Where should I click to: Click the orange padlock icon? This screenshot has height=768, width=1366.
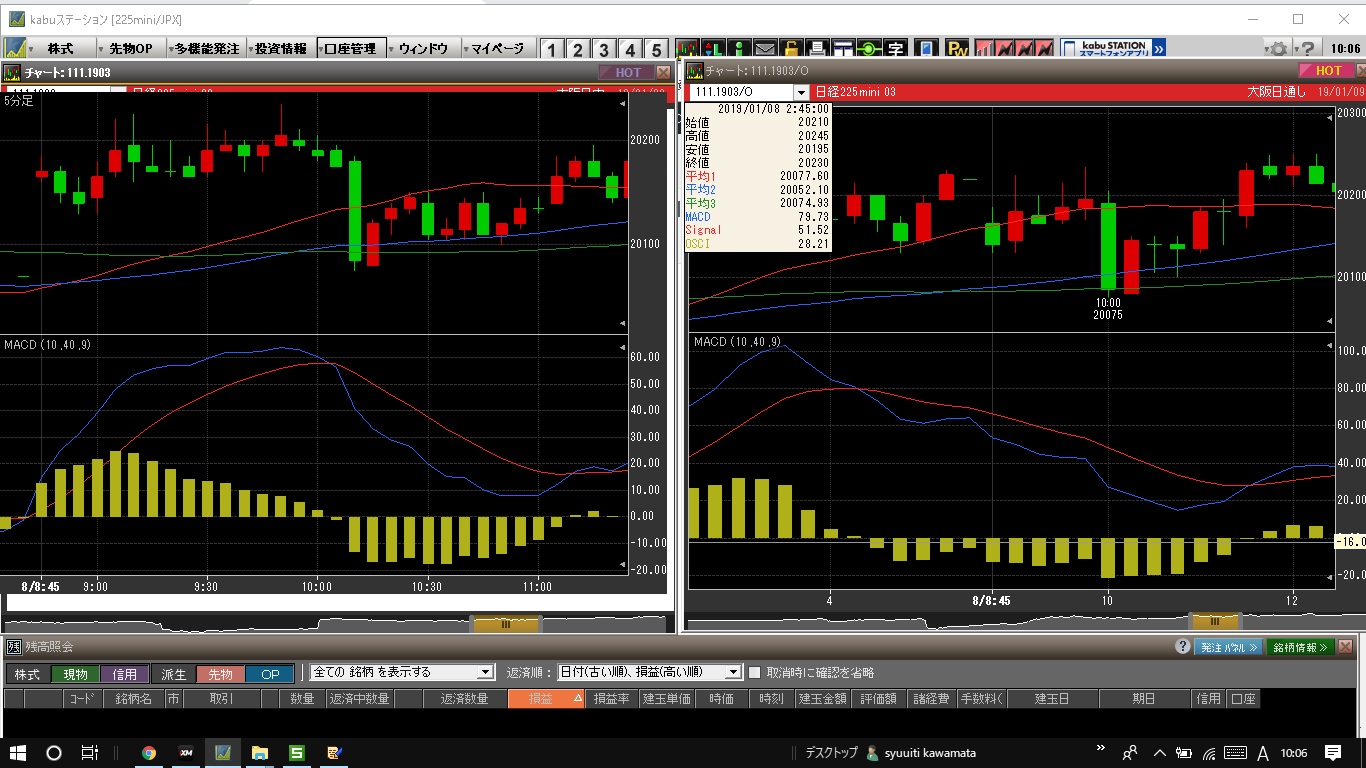pyautogui.click(x=791, y=48)
